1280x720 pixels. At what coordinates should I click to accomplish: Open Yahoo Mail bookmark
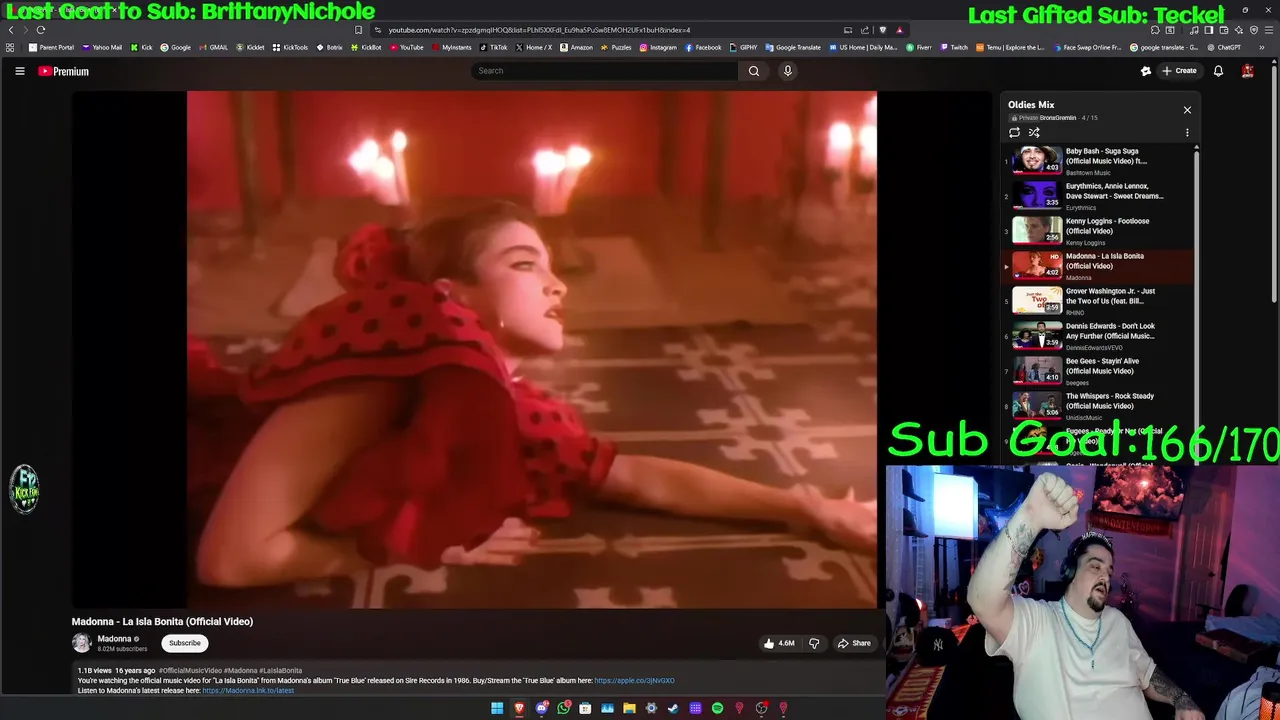tap(103, 47)
